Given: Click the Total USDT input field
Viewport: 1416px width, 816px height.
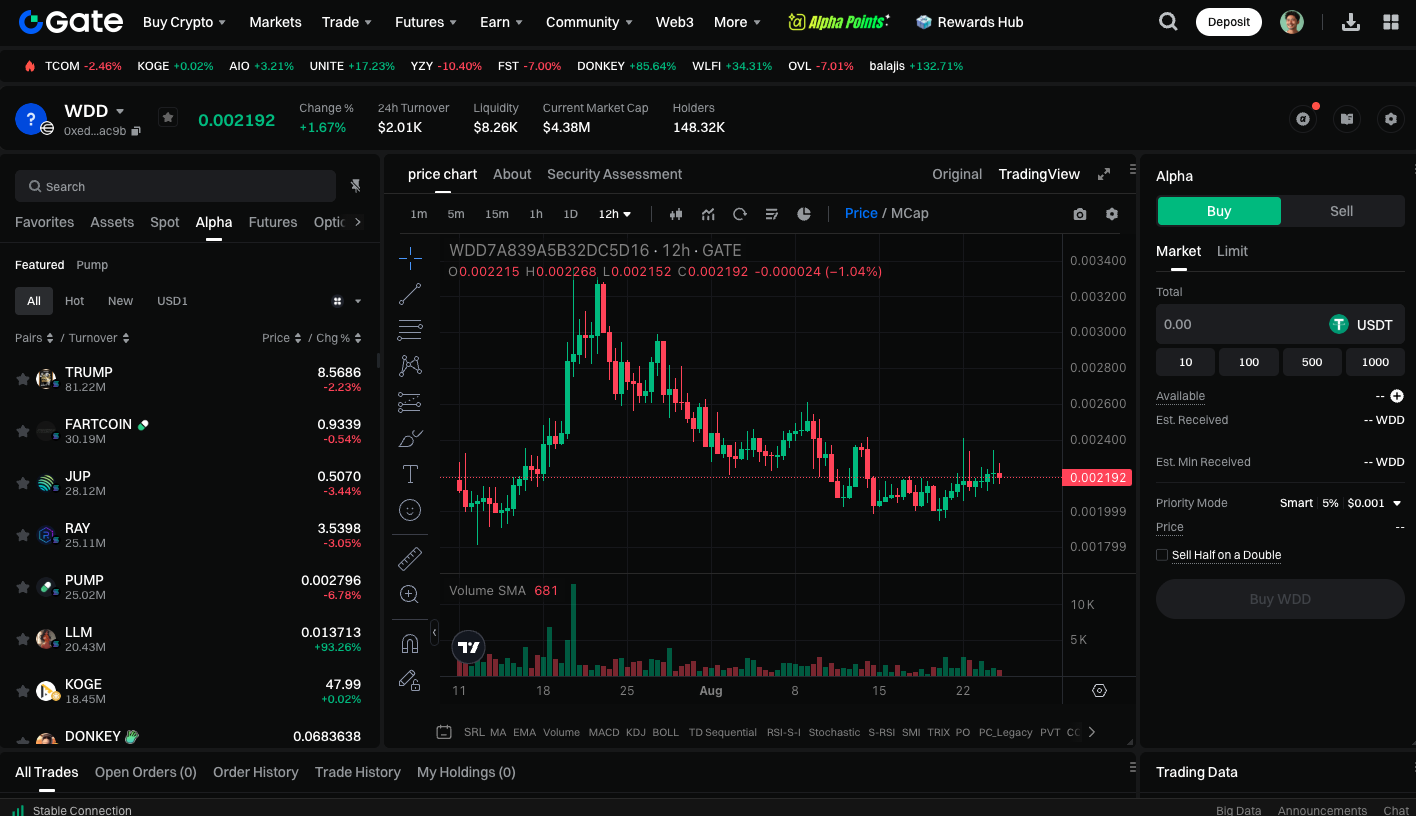Looking at the screenshot, I should 1280,324.
